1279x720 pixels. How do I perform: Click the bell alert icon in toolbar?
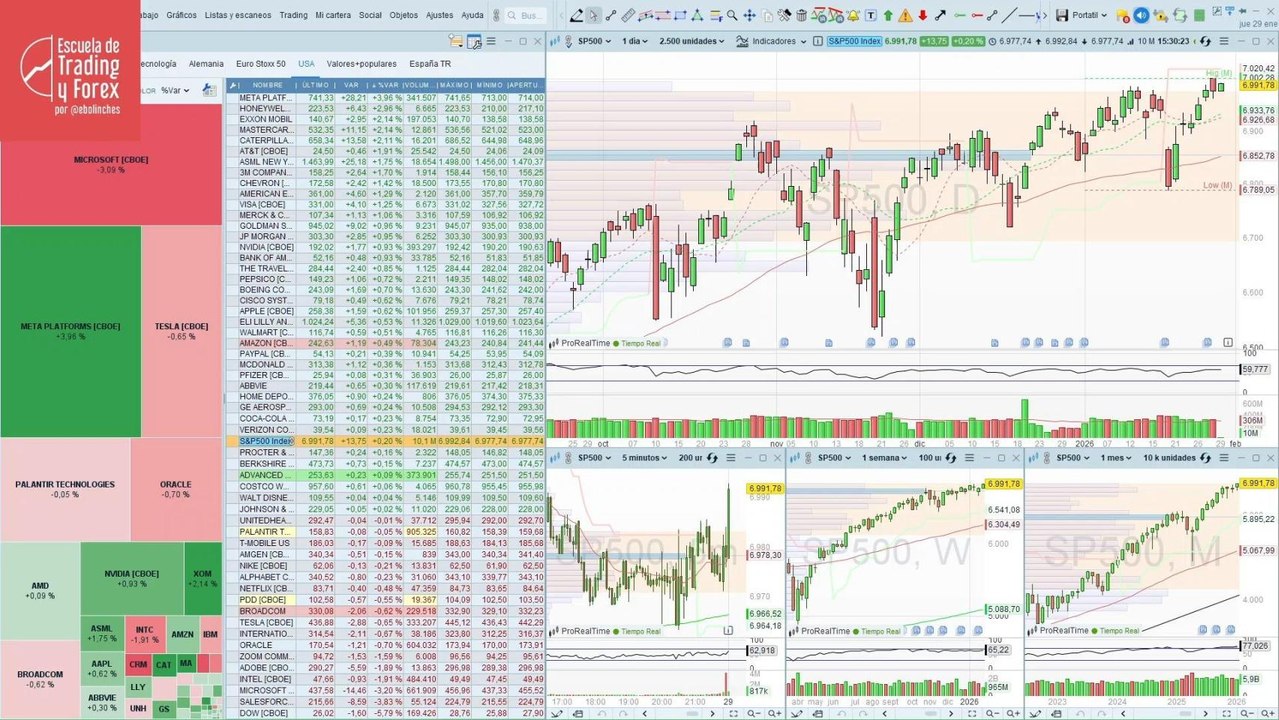coord(853,15)
